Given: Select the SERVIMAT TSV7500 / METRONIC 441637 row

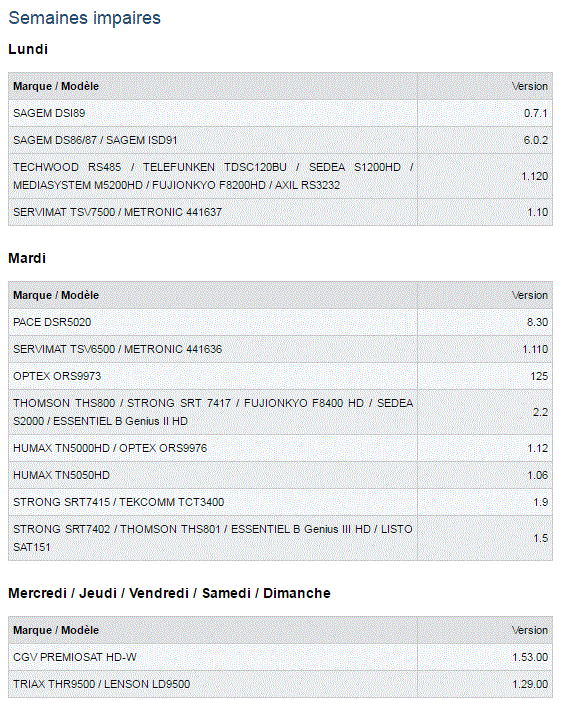Looking at the screenshot, I should pyautogui.click(x=280, y=212).
